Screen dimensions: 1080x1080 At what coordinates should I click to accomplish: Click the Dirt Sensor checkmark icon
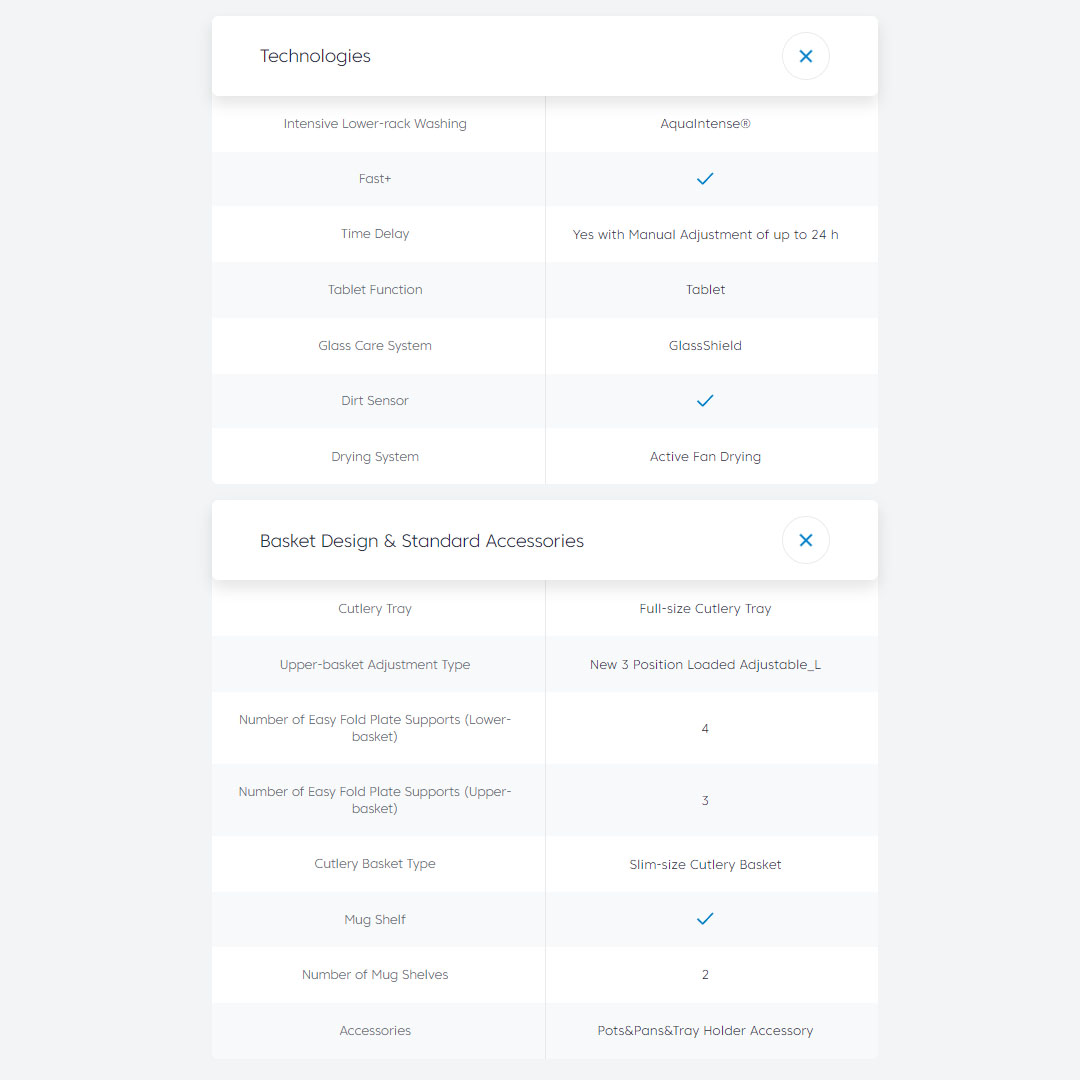pos(705,401)
